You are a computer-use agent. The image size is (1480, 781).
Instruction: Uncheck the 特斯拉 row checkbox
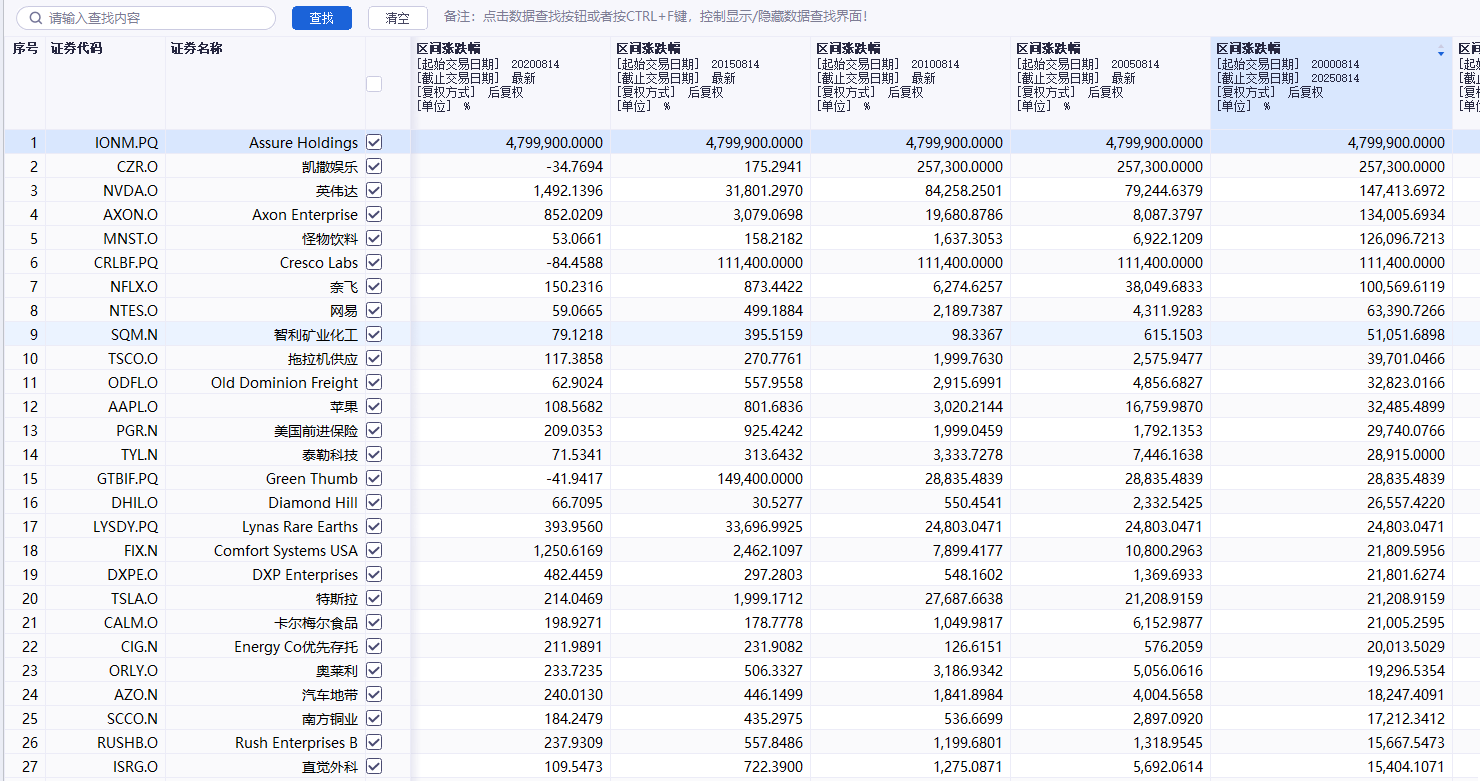click(x=374, y=598)
